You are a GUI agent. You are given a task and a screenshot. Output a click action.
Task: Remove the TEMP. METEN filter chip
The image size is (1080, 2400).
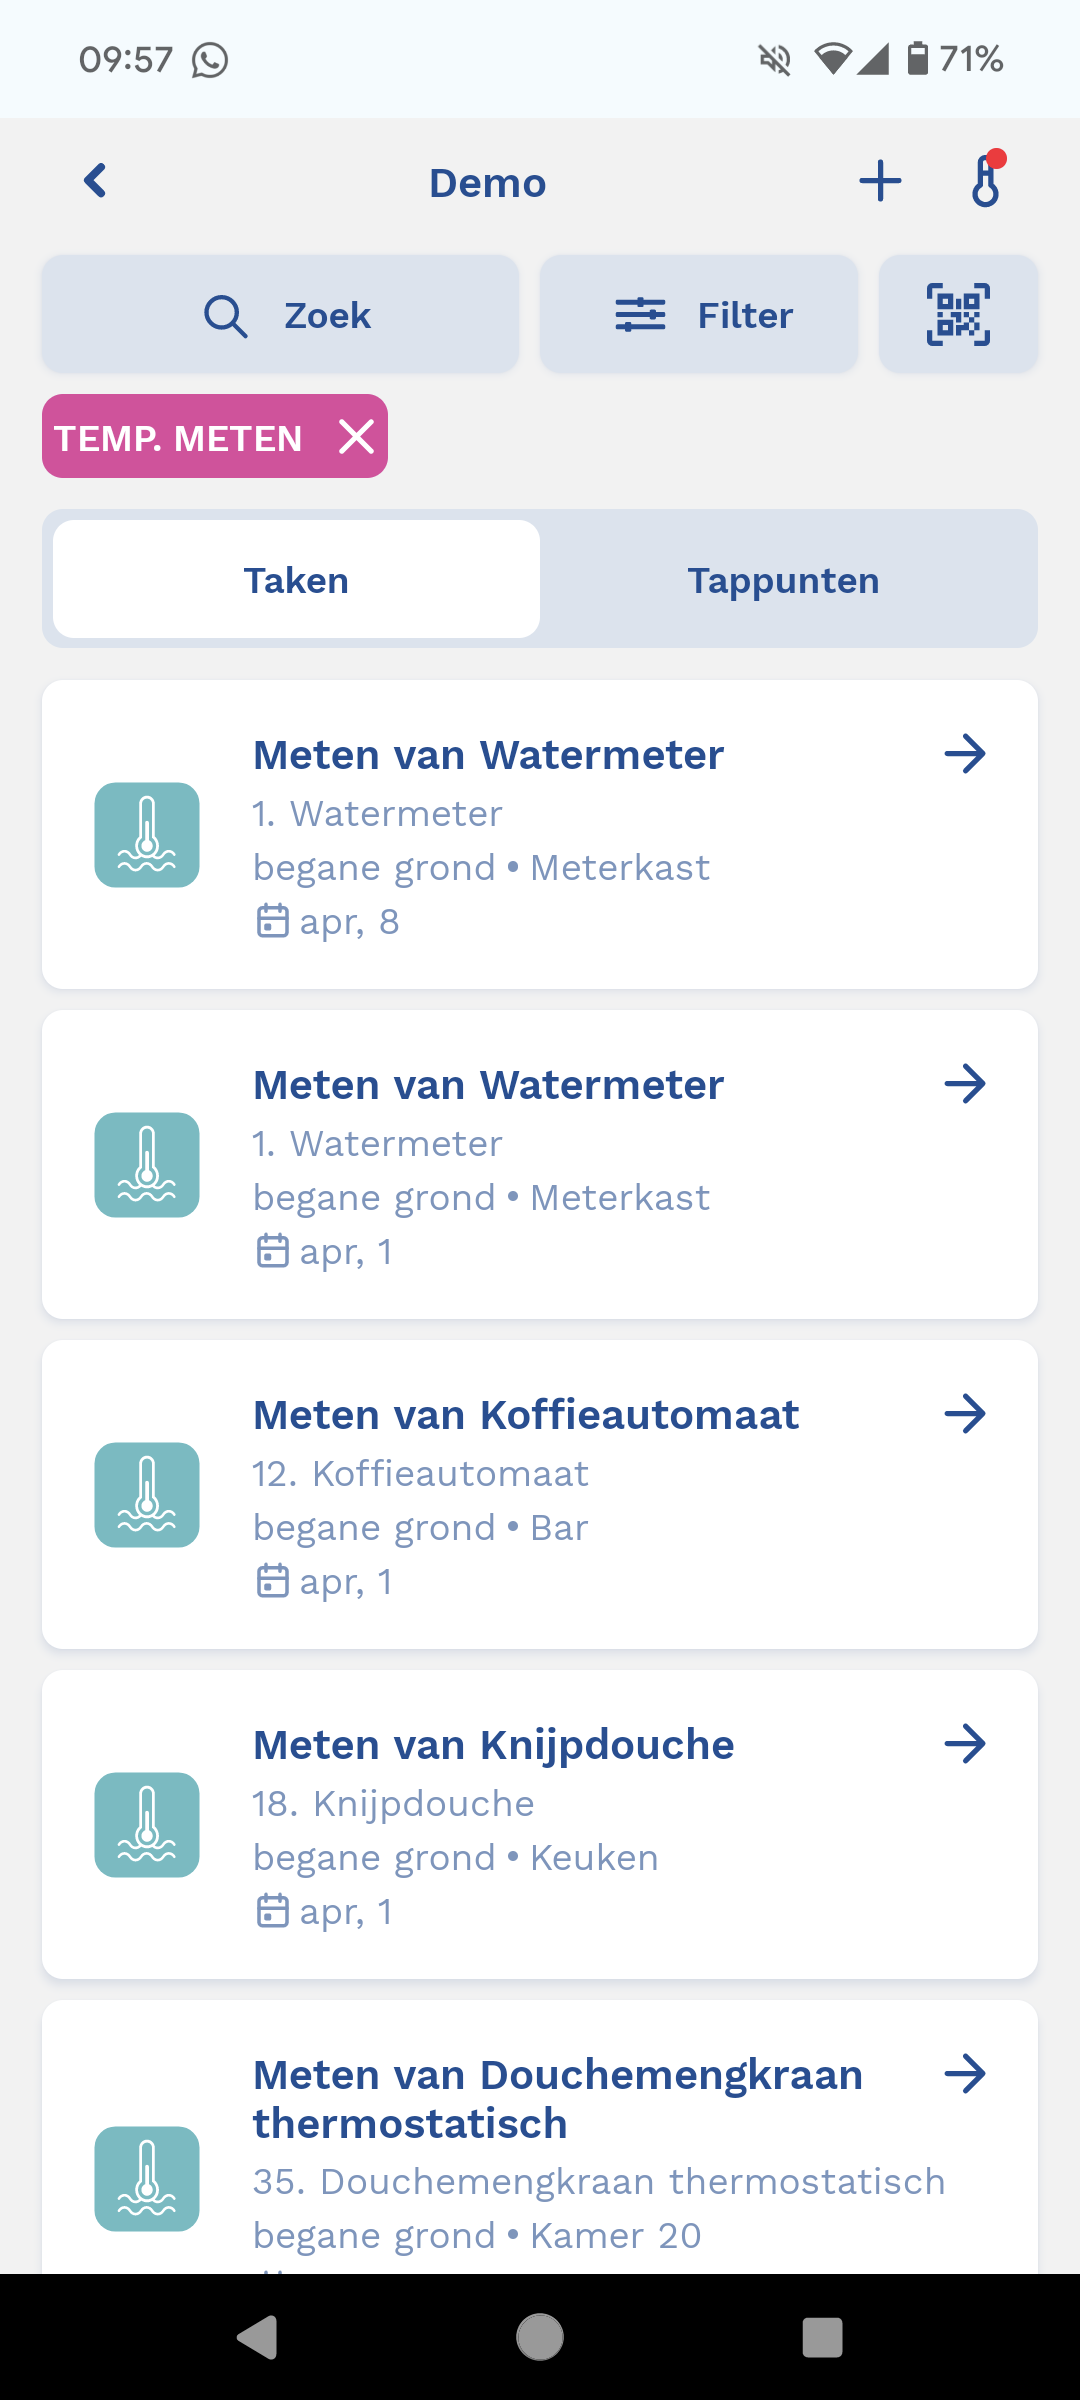tap(356, 437)
